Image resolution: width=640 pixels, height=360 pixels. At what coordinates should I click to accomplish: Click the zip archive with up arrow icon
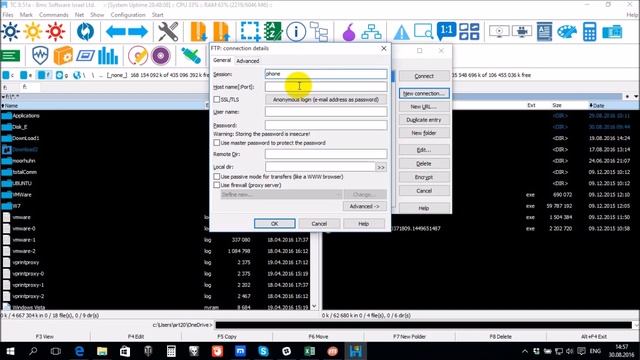click(x=221, y=31)
